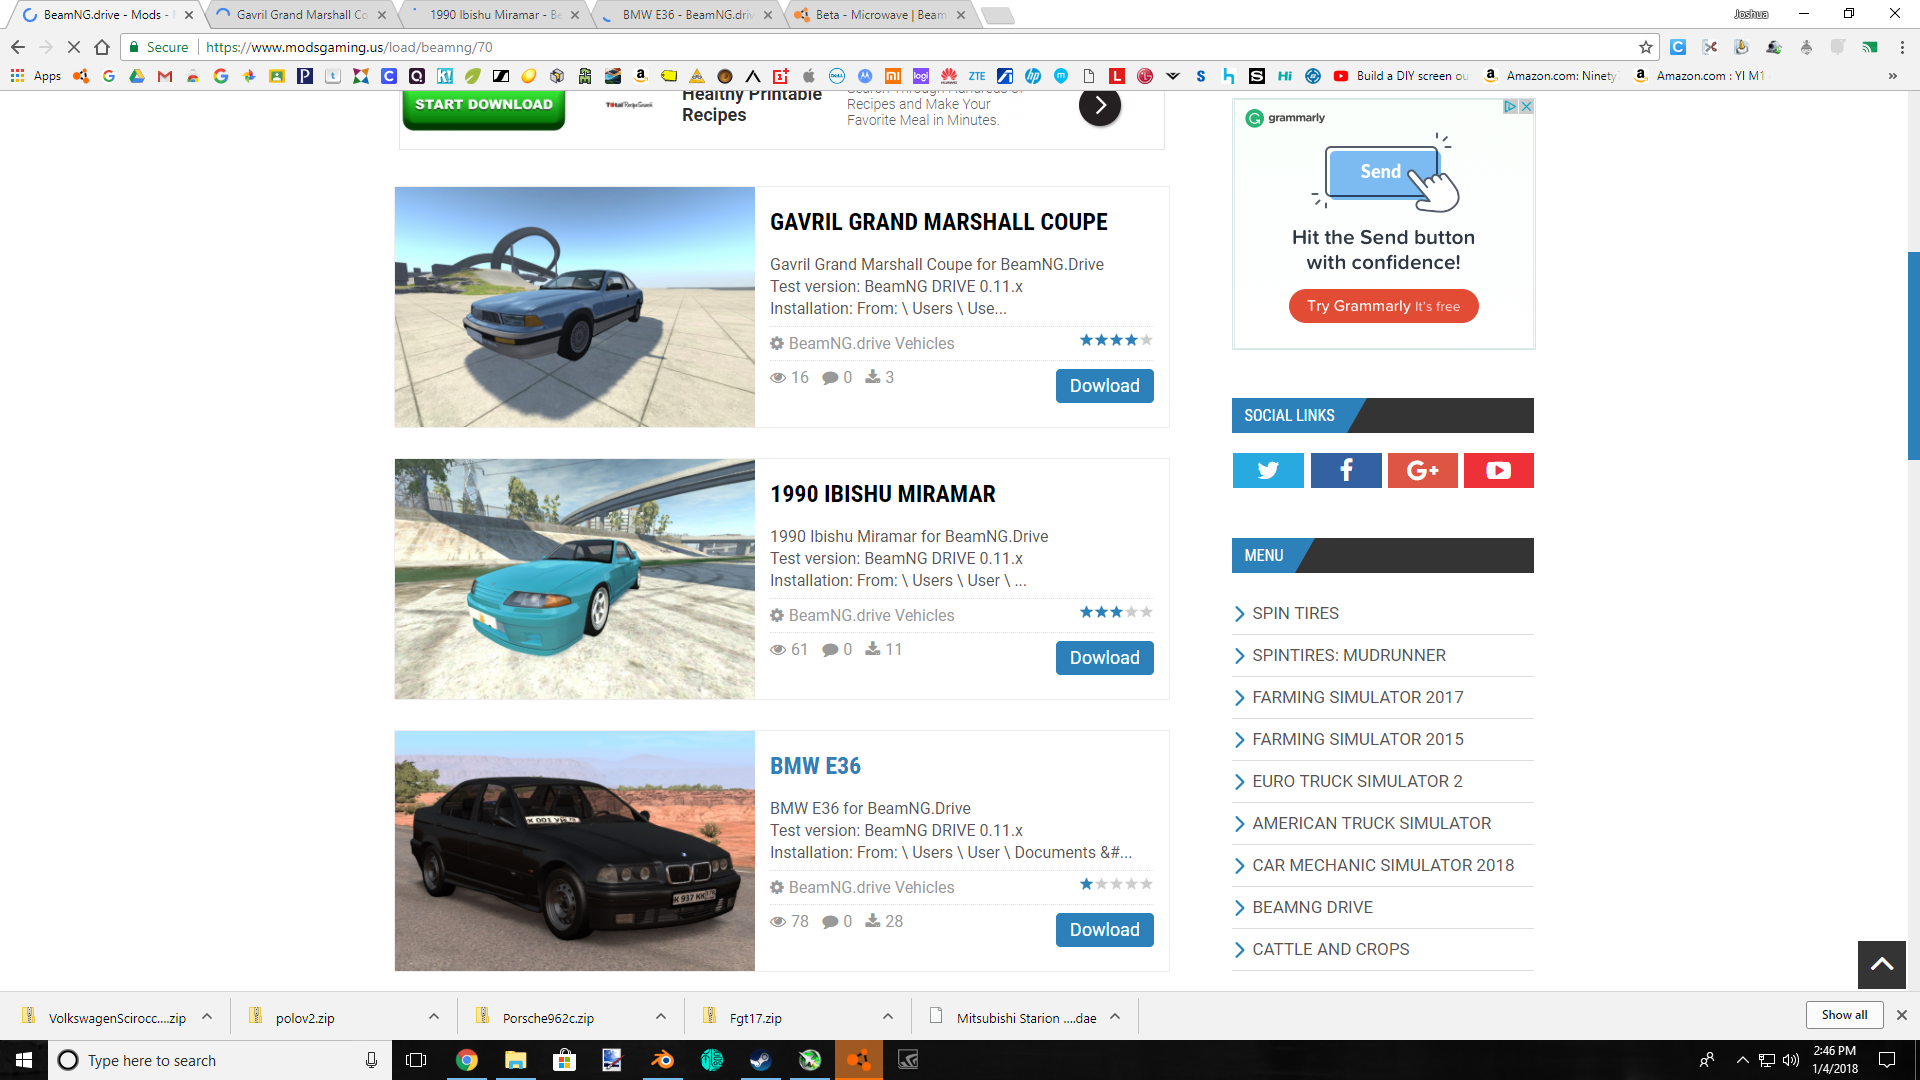Open the EURO TRUCK SIMULATOR 2 menu item
Viewport: 1920px width, 1080px height.
[x=1357, y=781]
